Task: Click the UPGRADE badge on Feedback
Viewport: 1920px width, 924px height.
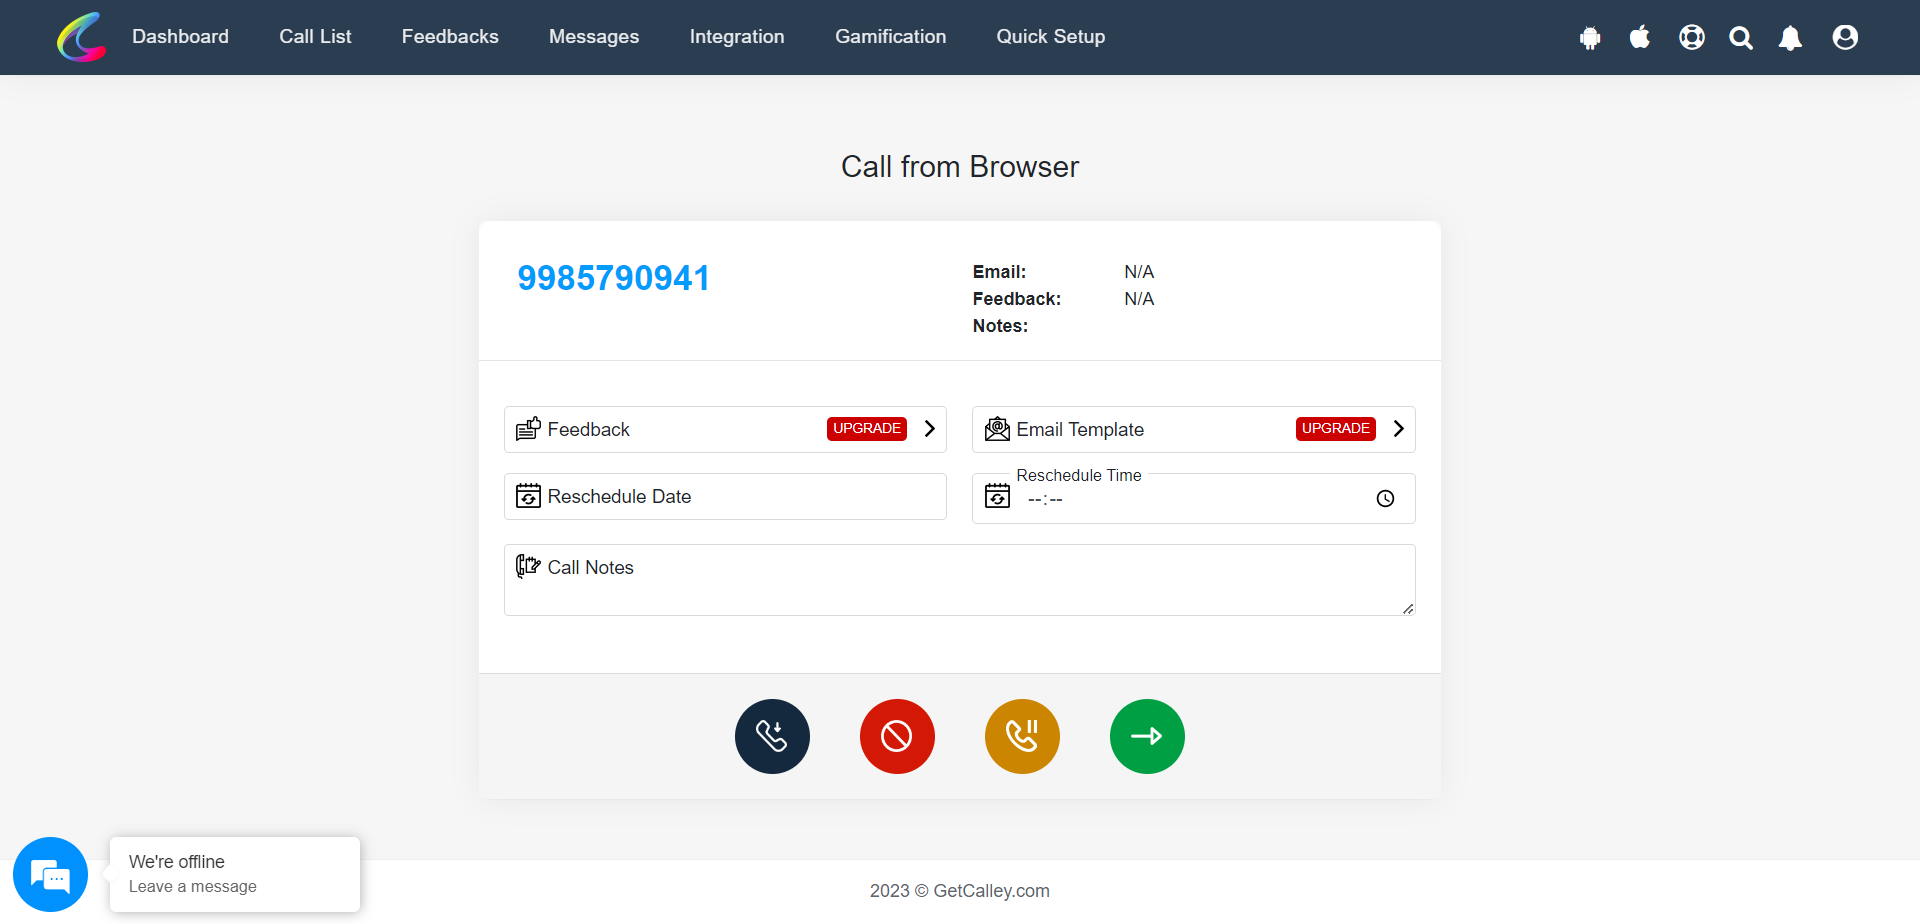Action: point(867,428)
